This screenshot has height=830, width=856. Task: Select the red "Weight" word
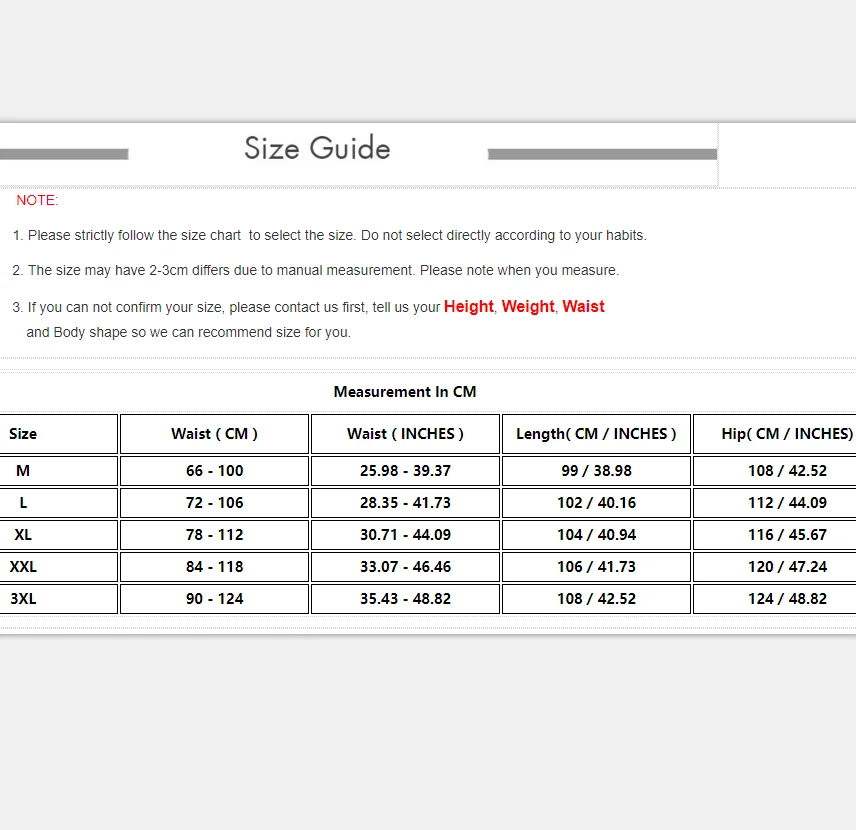click(x=528, y=306)
